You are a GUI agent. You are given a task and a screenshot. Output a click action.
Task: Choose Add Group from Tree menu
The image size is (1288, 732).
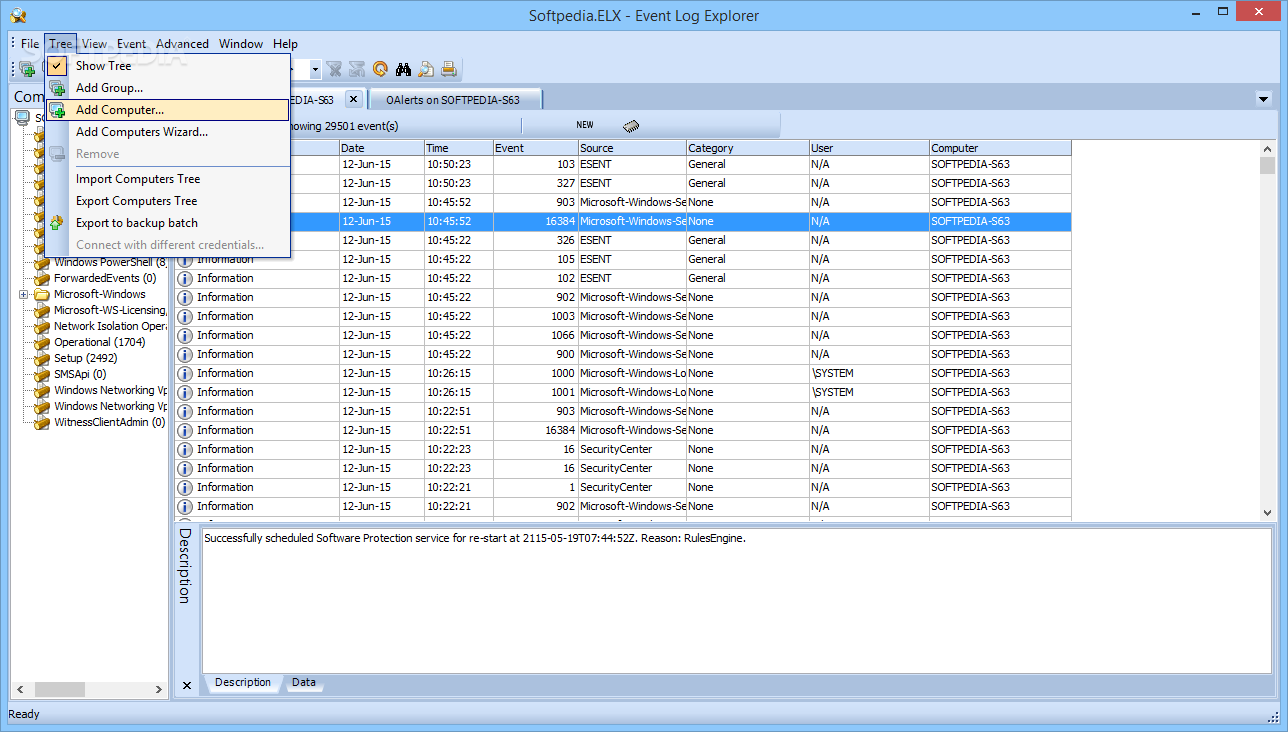click(x=168, y=88)
